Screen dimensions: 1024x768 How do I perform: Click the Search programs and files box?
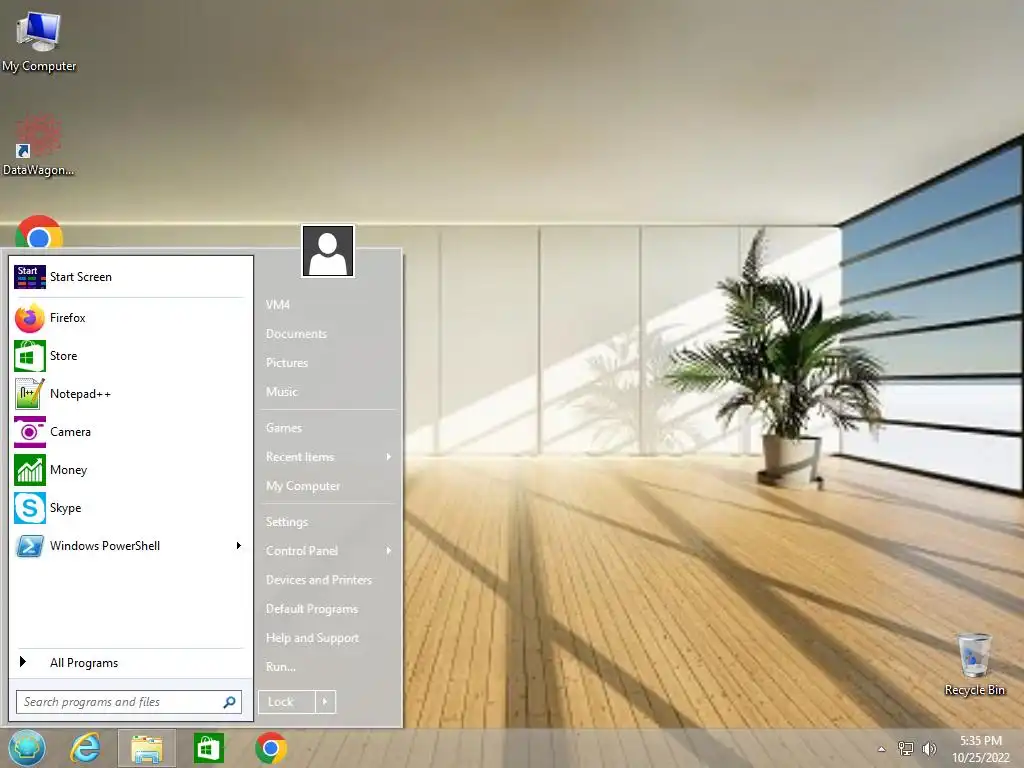pos(129,702)
